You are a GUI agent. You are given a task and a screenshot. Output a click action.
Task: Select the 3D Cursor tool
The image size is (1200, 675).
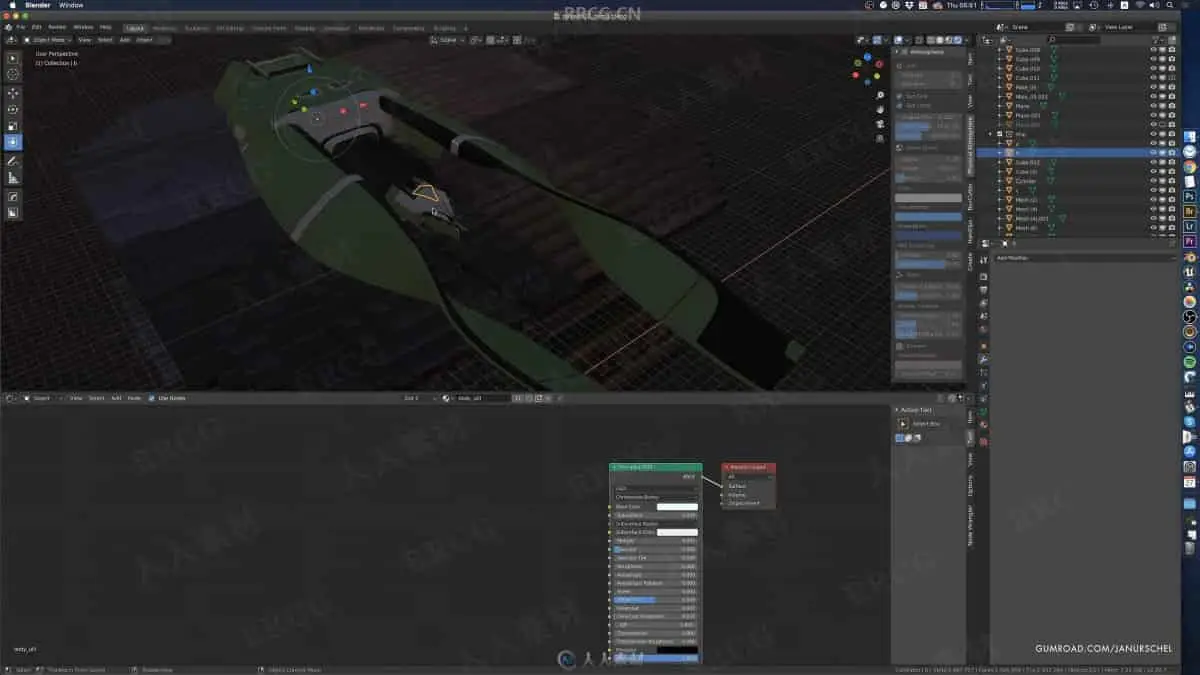(x=13, y=74)
